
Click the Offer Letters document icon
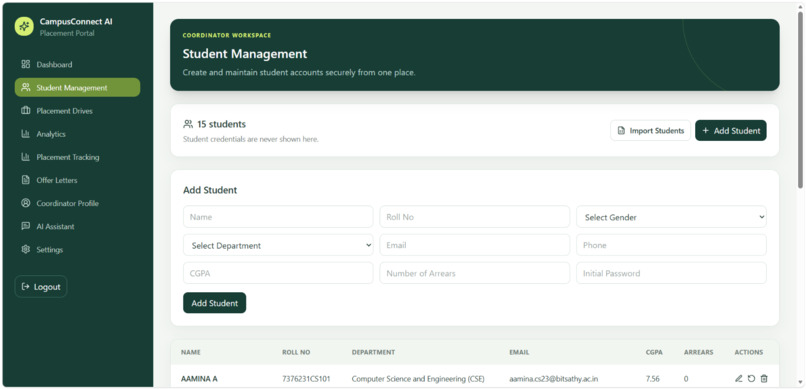point(26,180)
